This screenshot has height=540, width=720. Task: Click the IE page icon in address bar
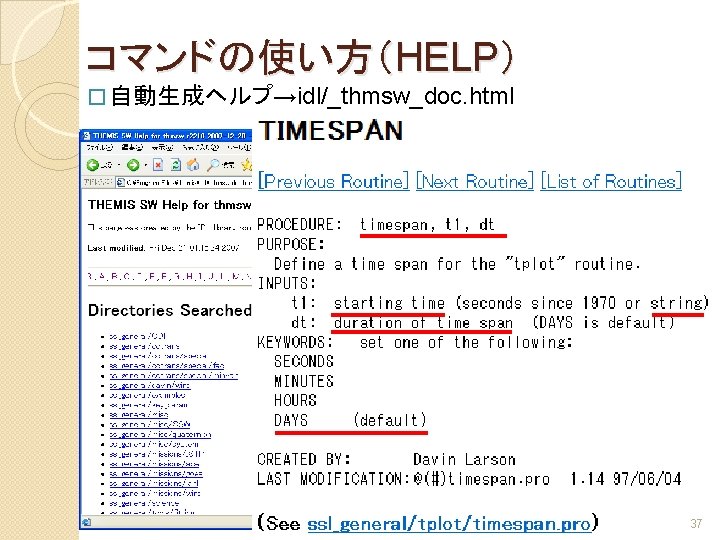[121, 183]
